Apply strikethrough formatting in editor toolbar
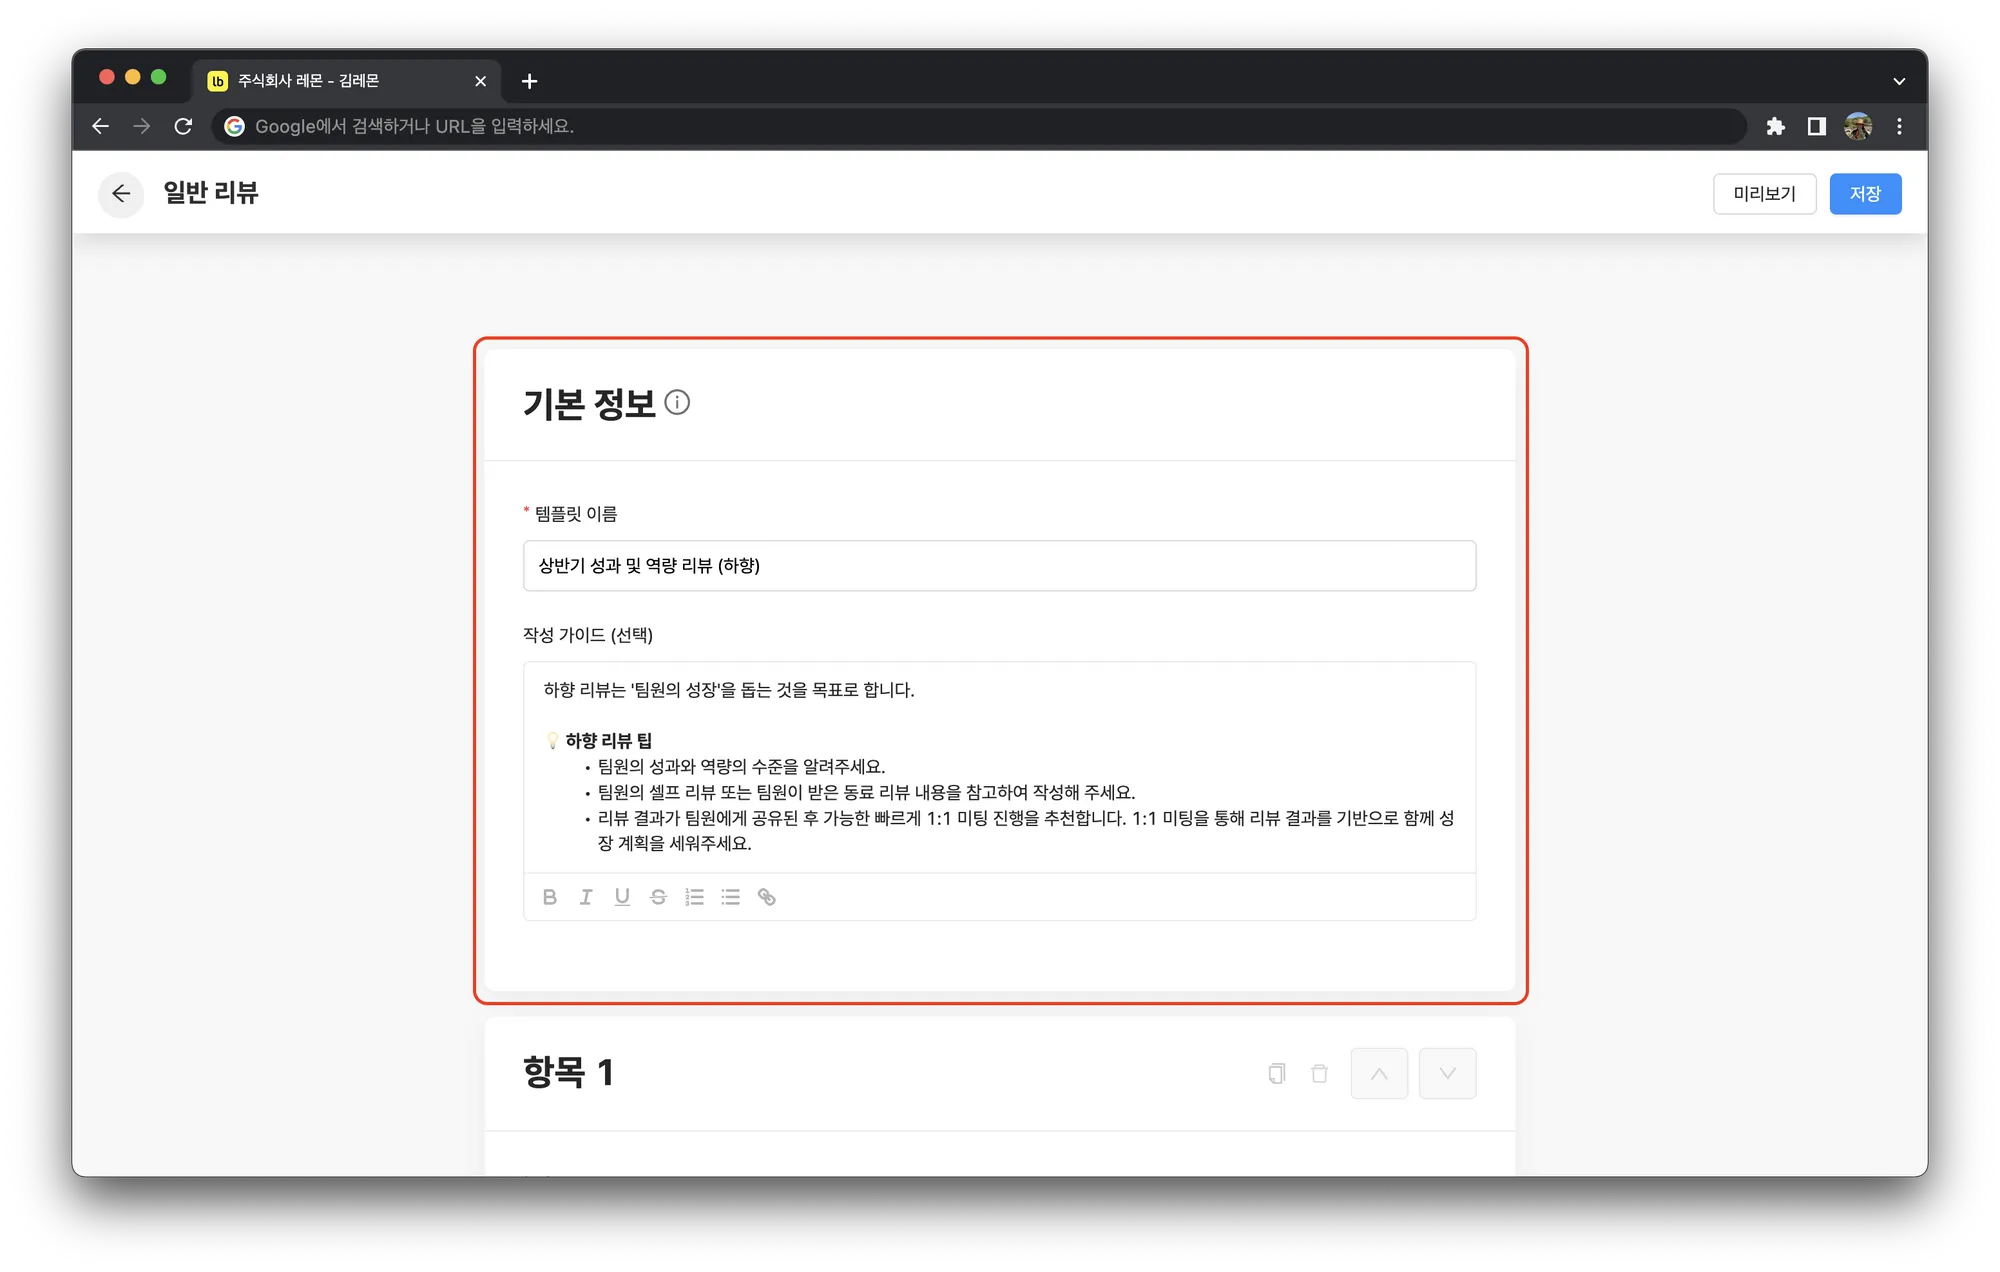The width and height of the screenshot is (2000, 1272). tap(658, 897)
